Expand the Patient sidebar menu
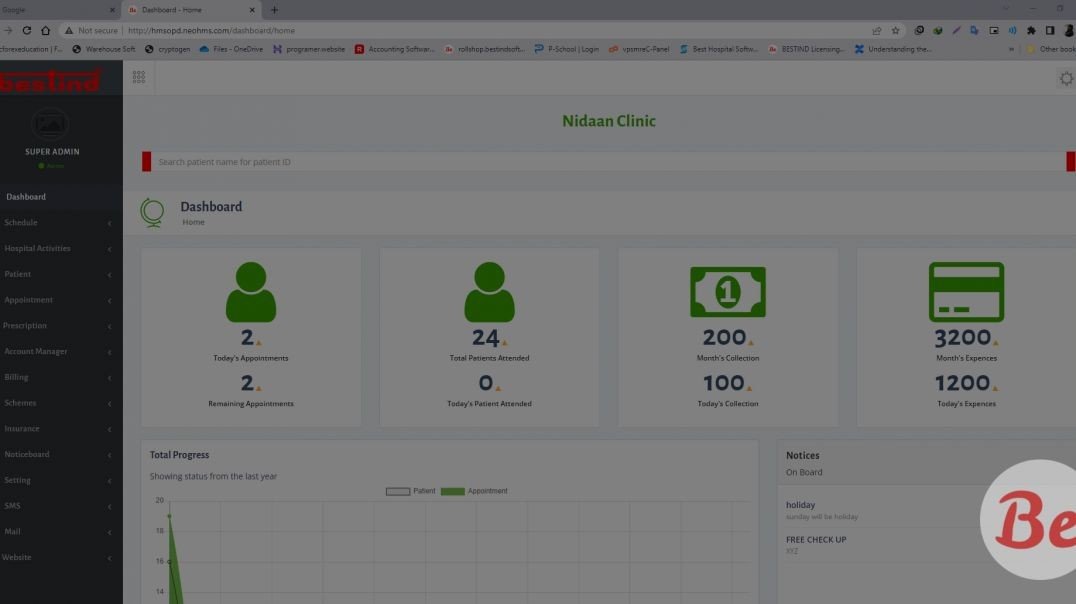This screenshot has width=1076, height=604. pyautogui.click(x=29, y=274)
